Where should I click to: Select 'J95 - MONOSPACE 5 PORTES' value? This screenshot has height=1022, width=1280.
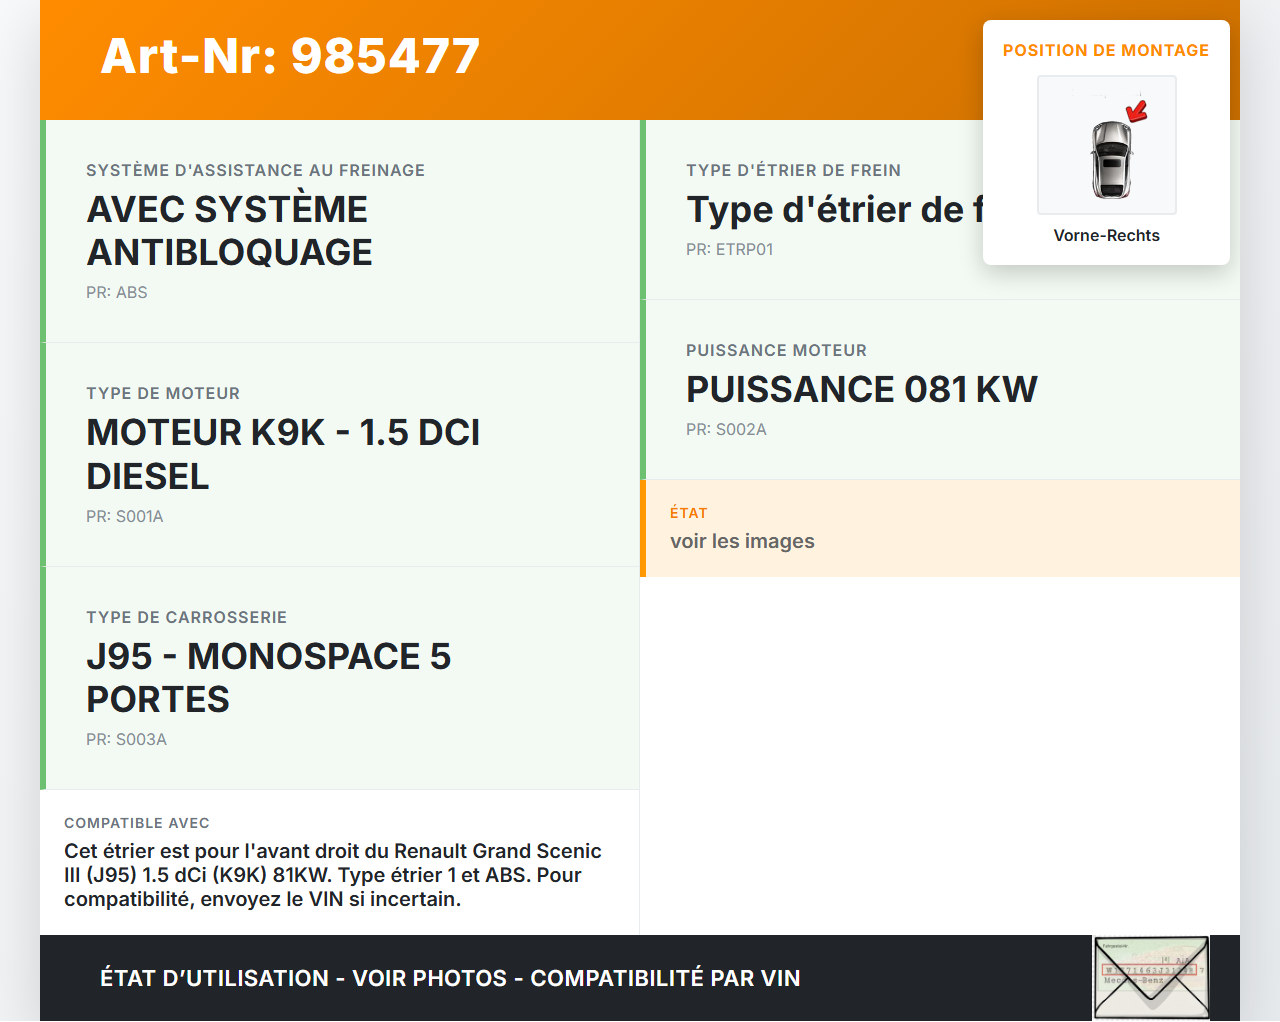(268, 677)
